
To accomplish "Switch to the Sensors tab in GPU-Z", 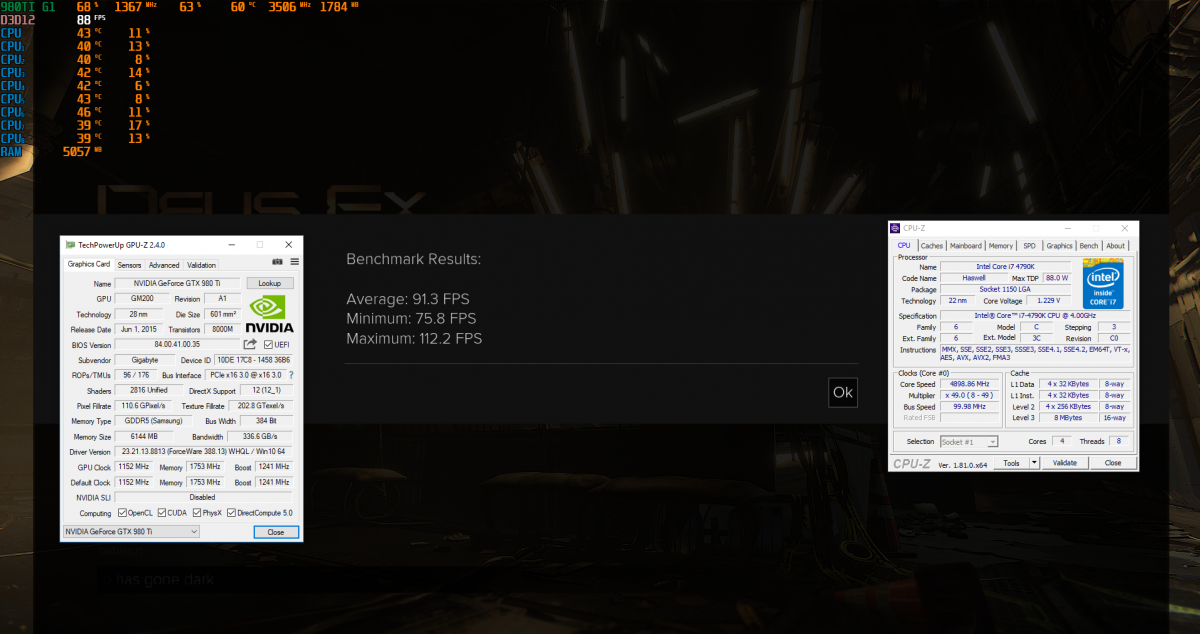I will click(x=130, y=265).
